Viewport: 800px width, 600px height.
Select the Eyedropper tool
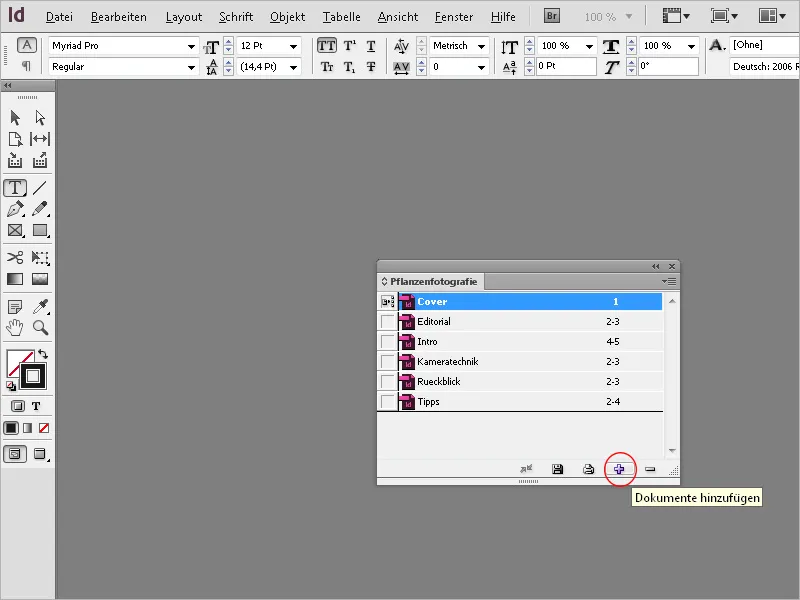click(40, 307)
